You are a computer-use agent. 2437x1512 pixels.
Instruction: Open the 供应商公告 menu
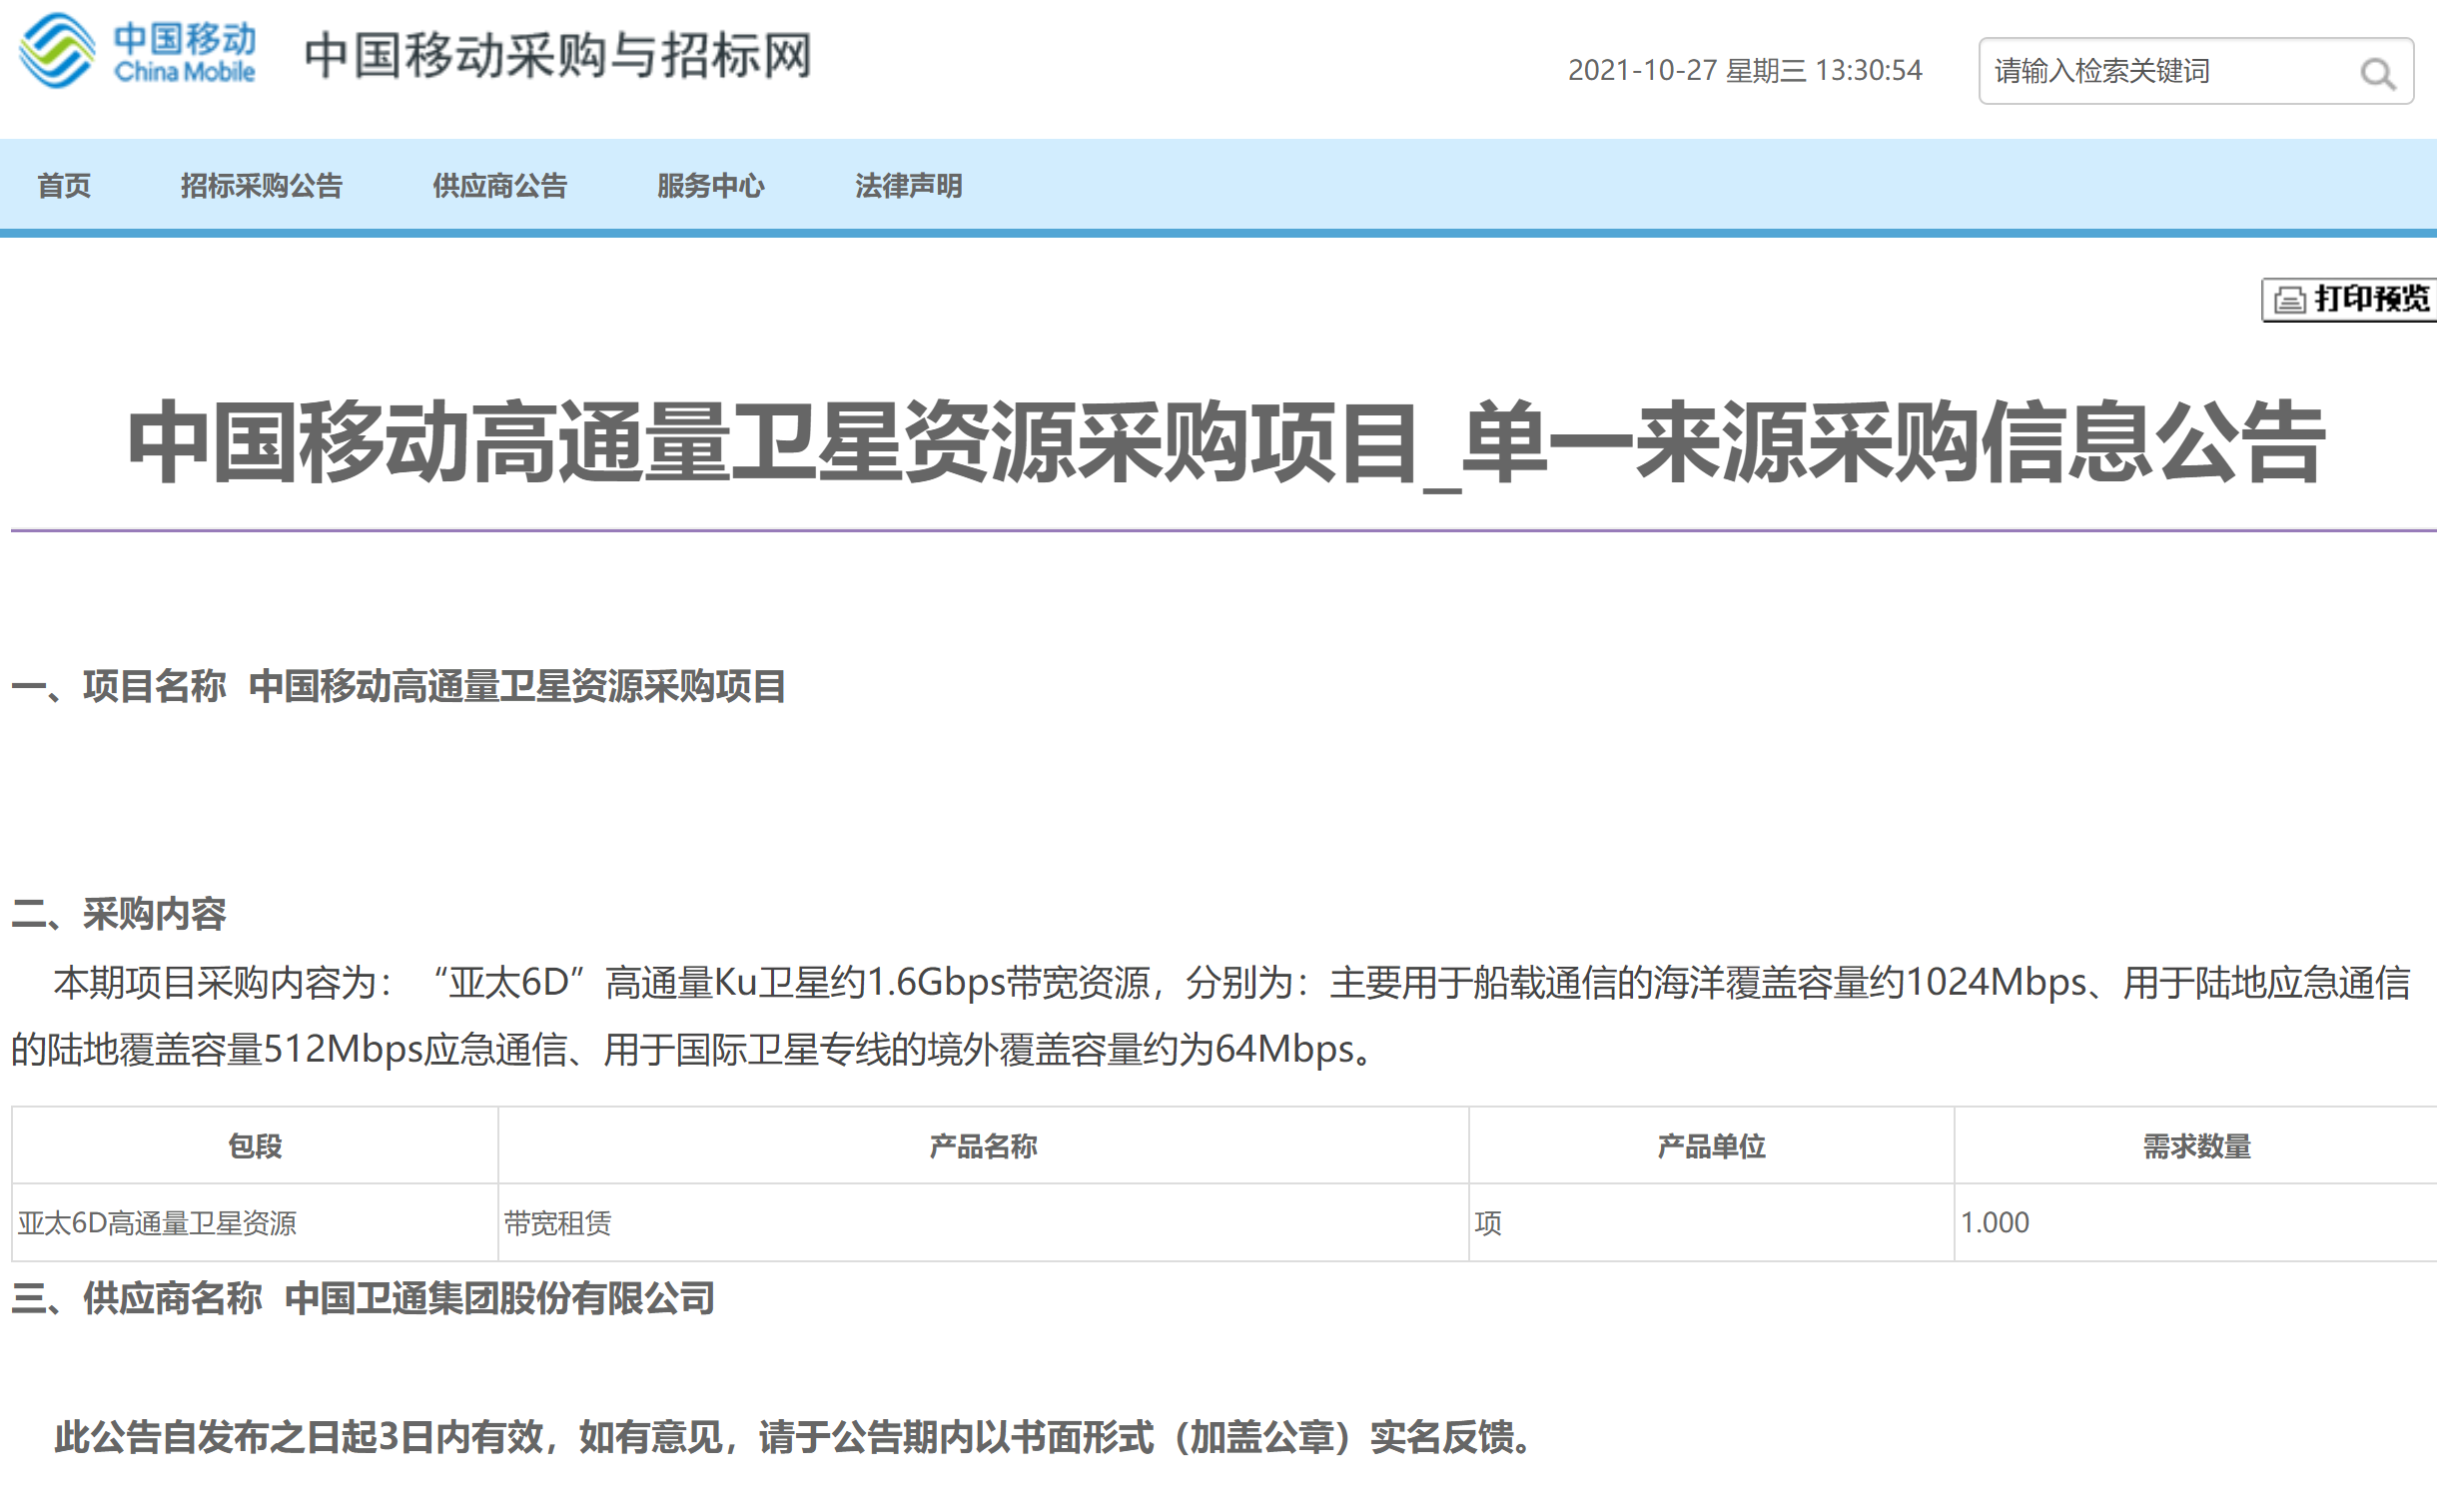point(500,186)
